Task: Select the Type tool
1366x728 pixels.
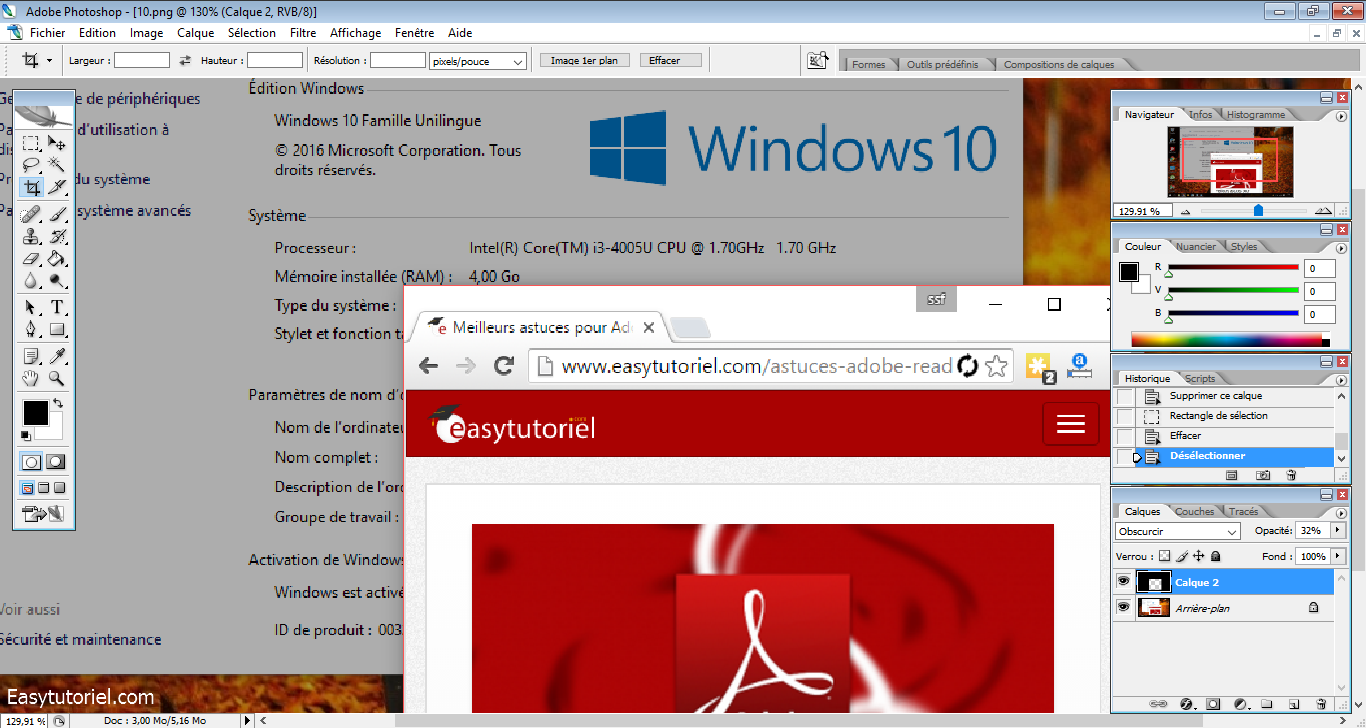Action: click(x=57, y=307)
